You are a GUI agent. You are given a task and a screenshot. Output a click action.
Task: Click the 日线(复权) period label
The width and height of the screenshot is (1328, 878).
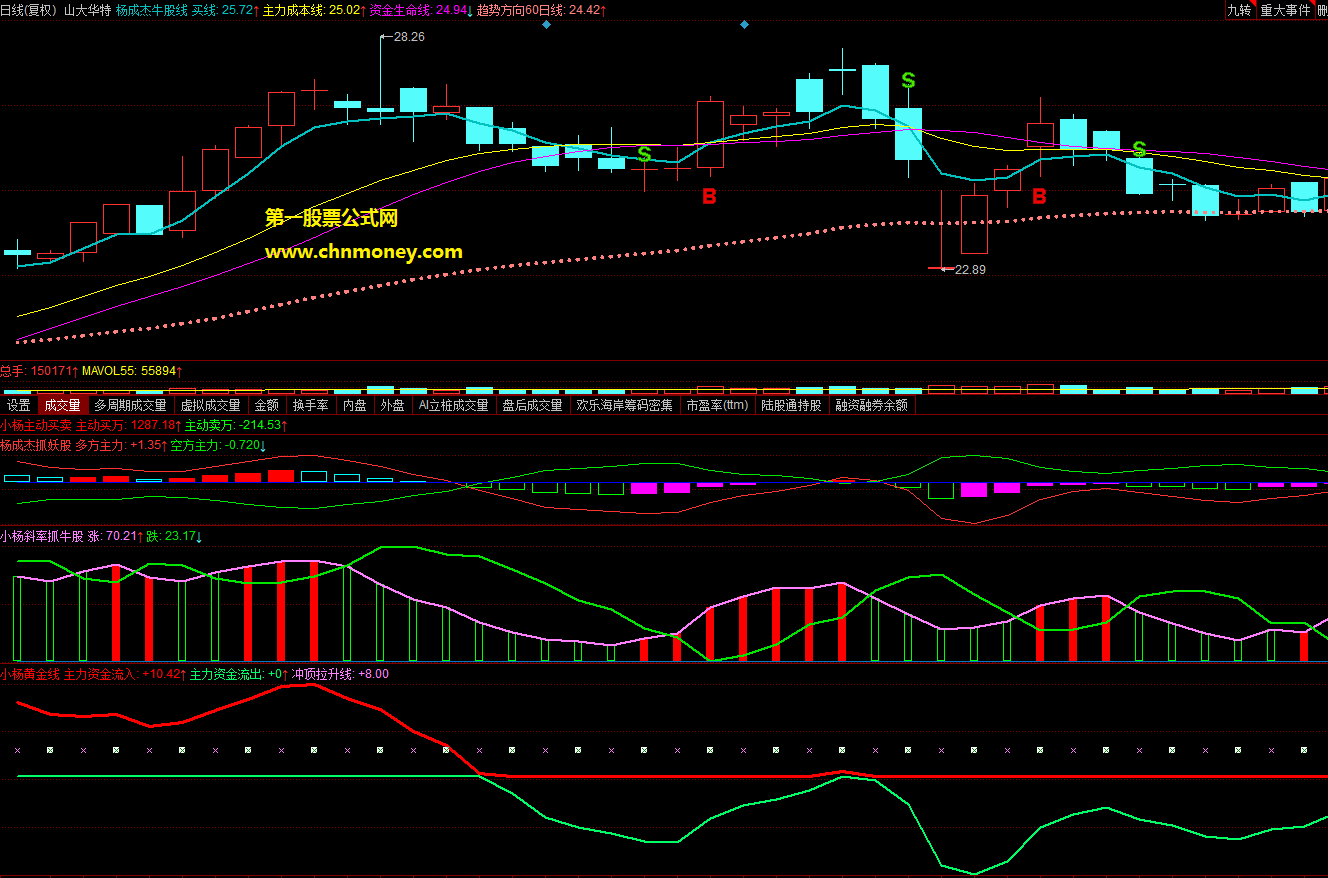pyautogui.click(x=28, y=10)
